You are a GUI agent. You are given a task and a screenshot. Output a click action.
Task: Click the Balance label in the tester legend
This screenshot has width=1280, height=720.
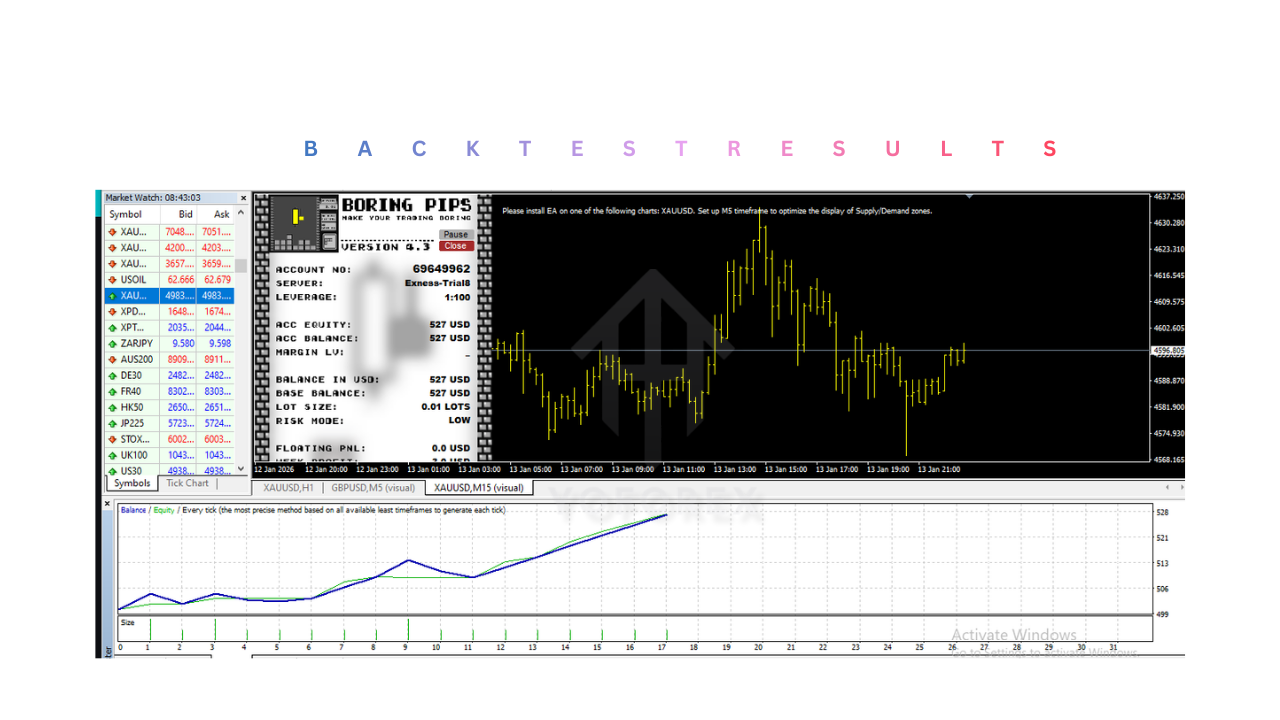(x=131, y=509)
